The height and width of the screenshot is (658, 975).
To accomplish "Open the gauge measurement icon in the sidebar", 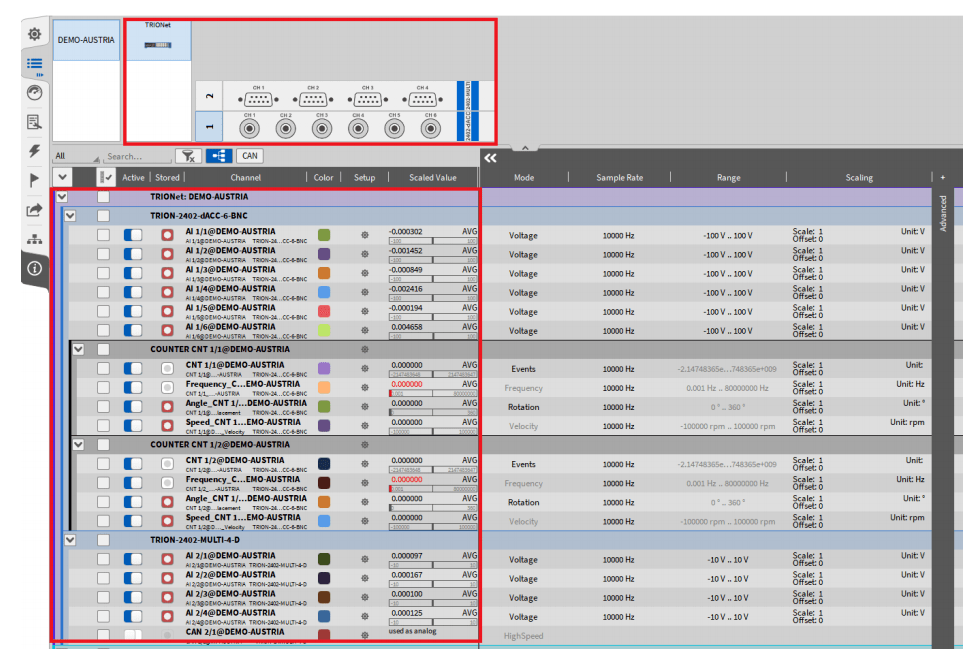I will 34,92.
